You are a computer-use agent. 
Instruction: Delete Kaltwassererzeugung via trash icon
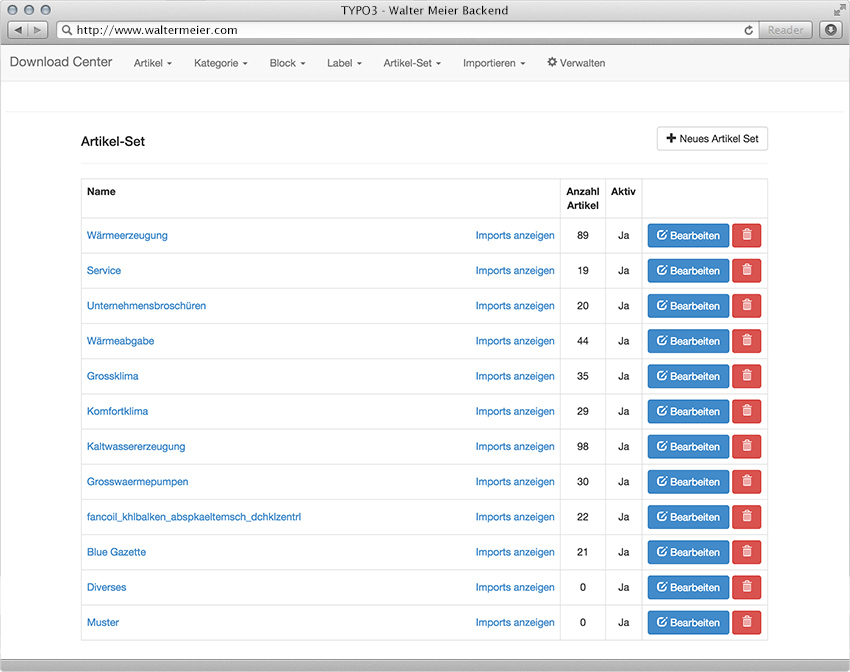tap(746, 447)
